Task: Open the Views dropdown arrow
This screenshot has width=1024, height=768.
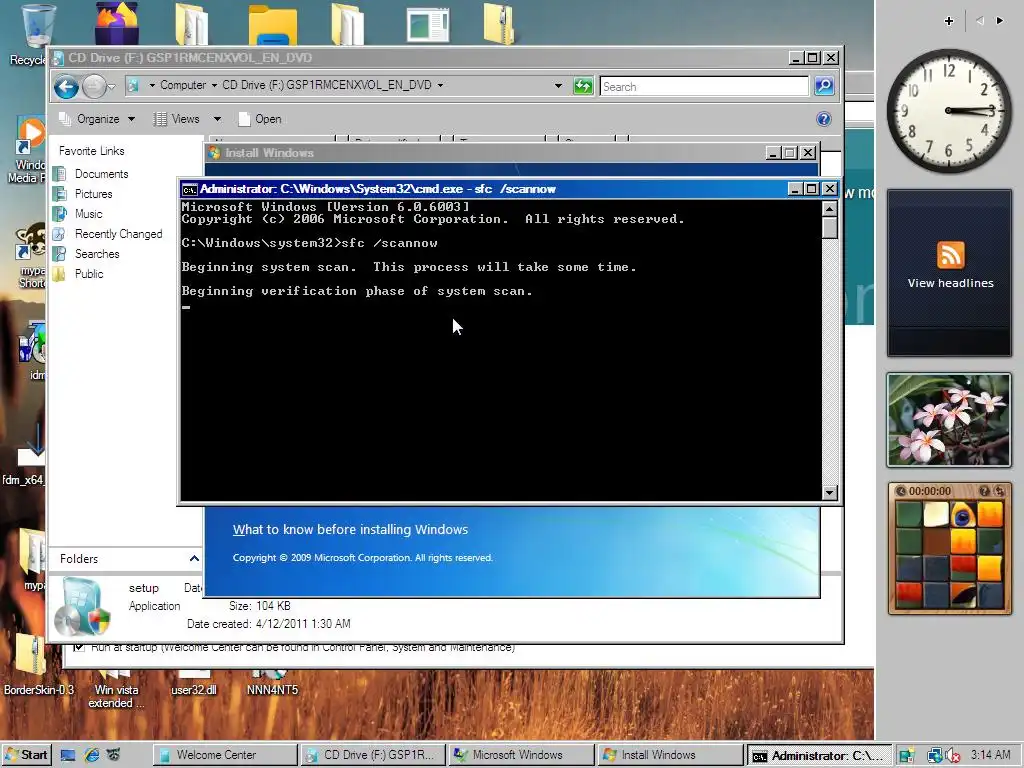Action: pyautogui.click(x=217, y=119)
